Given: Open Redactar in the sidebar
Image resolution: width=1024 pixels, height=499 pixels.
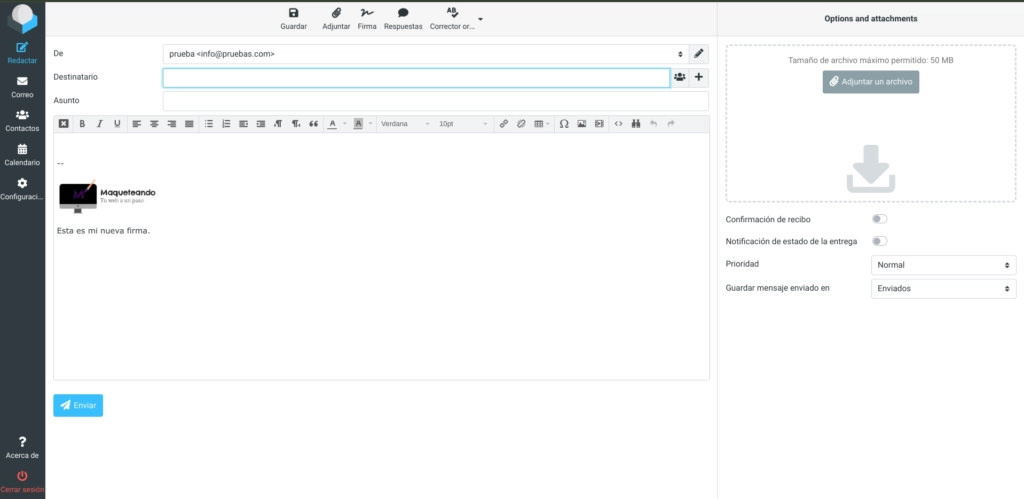Looking at the screenshot, I should (22, 53).
